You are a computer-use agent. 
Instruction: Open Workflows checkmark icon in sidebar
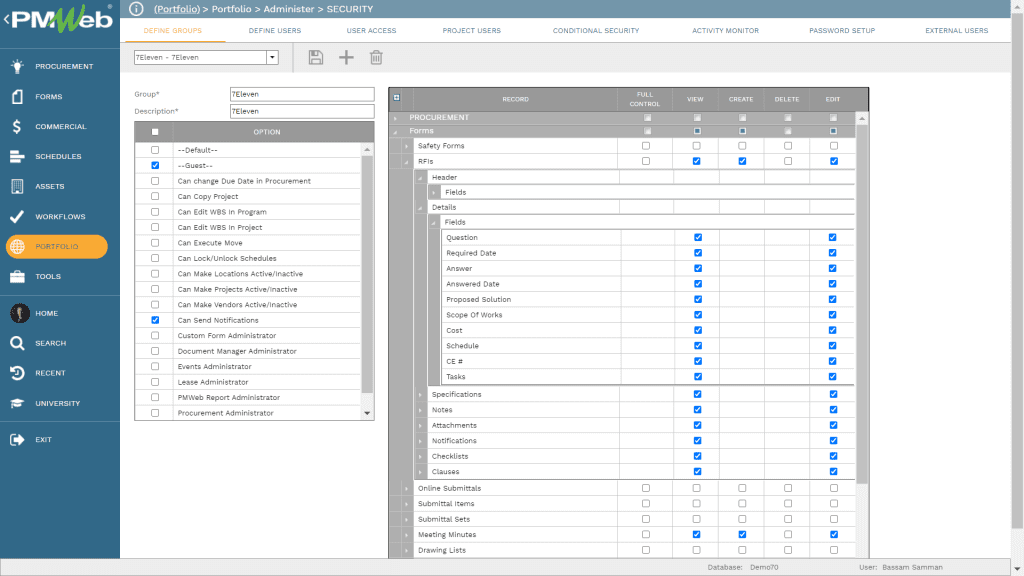(x=18, y=216)
